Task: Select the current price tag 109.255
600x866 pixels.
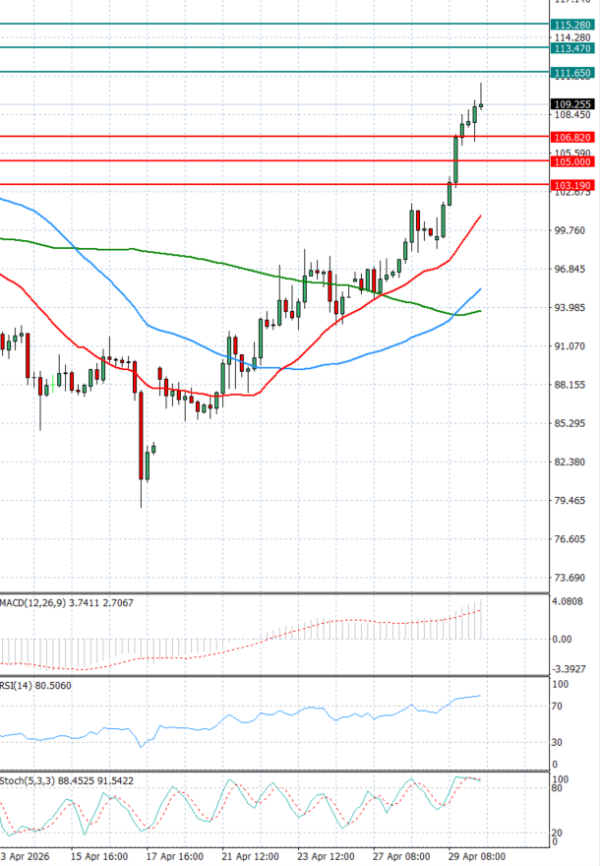Action: [x=574, y=103]
